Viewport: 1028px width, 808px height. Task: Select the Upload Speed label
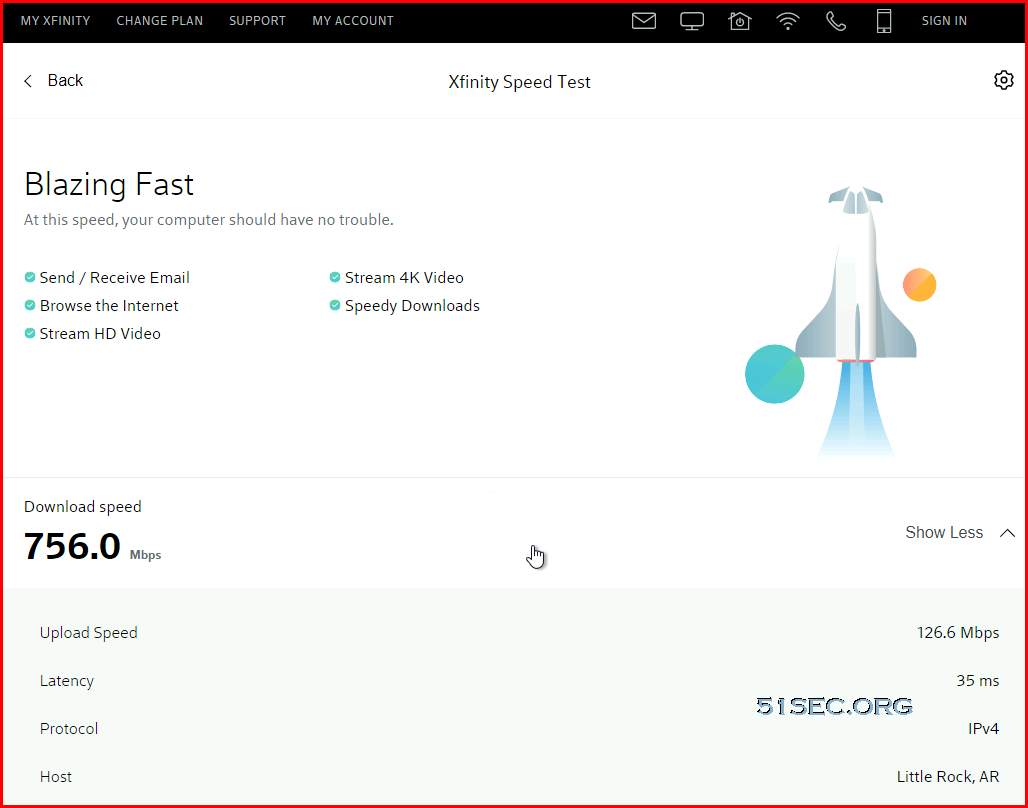pyautogui.click(x=89, y=633)
